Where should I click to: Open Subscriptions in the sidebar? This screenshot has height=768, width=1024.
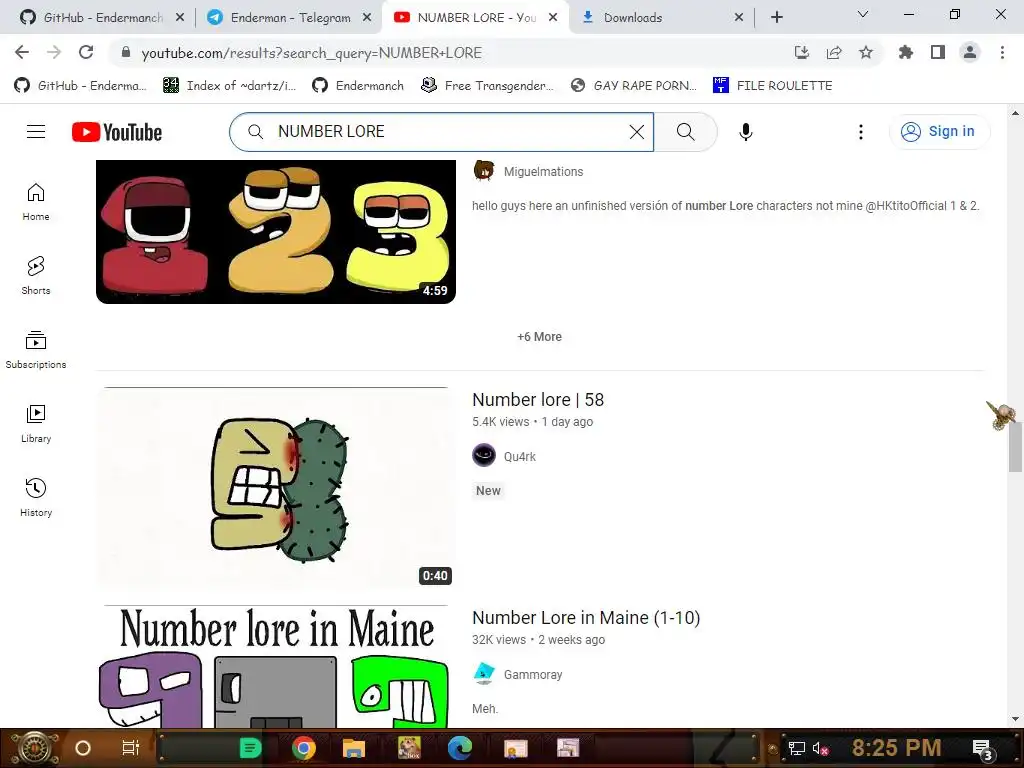coord(36,349)
